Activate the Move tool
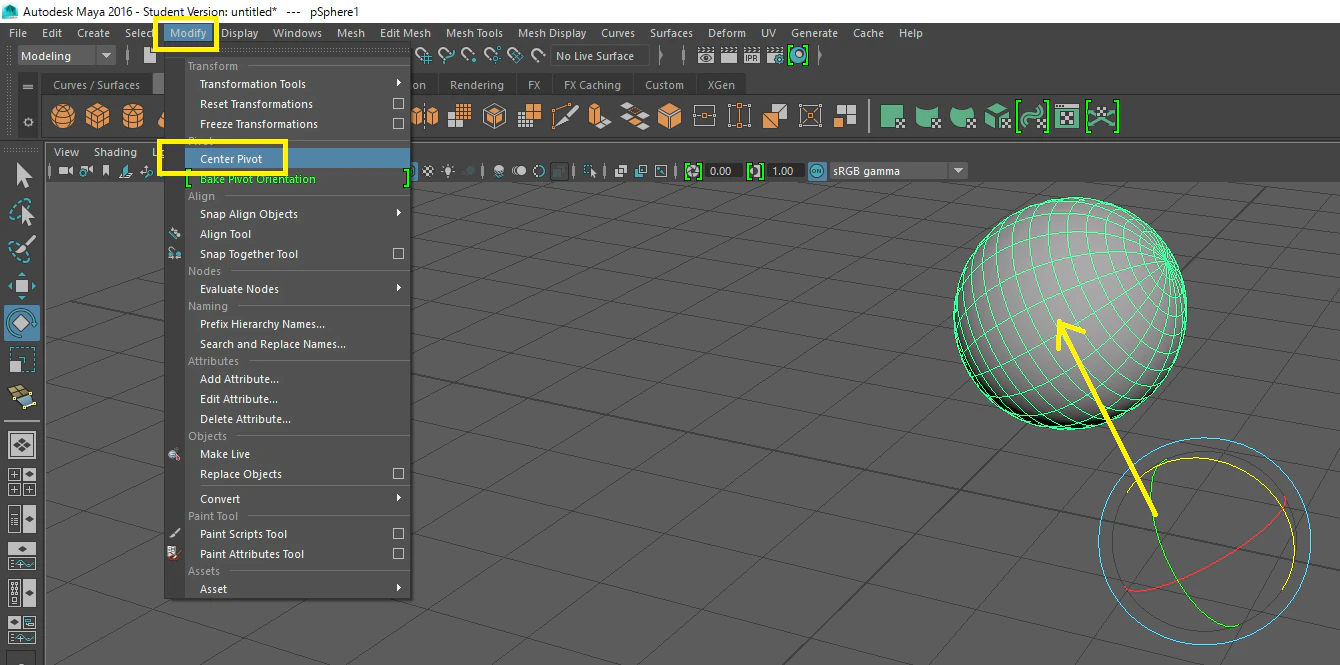Screen dimensions: 1340x665 point(22,286)
